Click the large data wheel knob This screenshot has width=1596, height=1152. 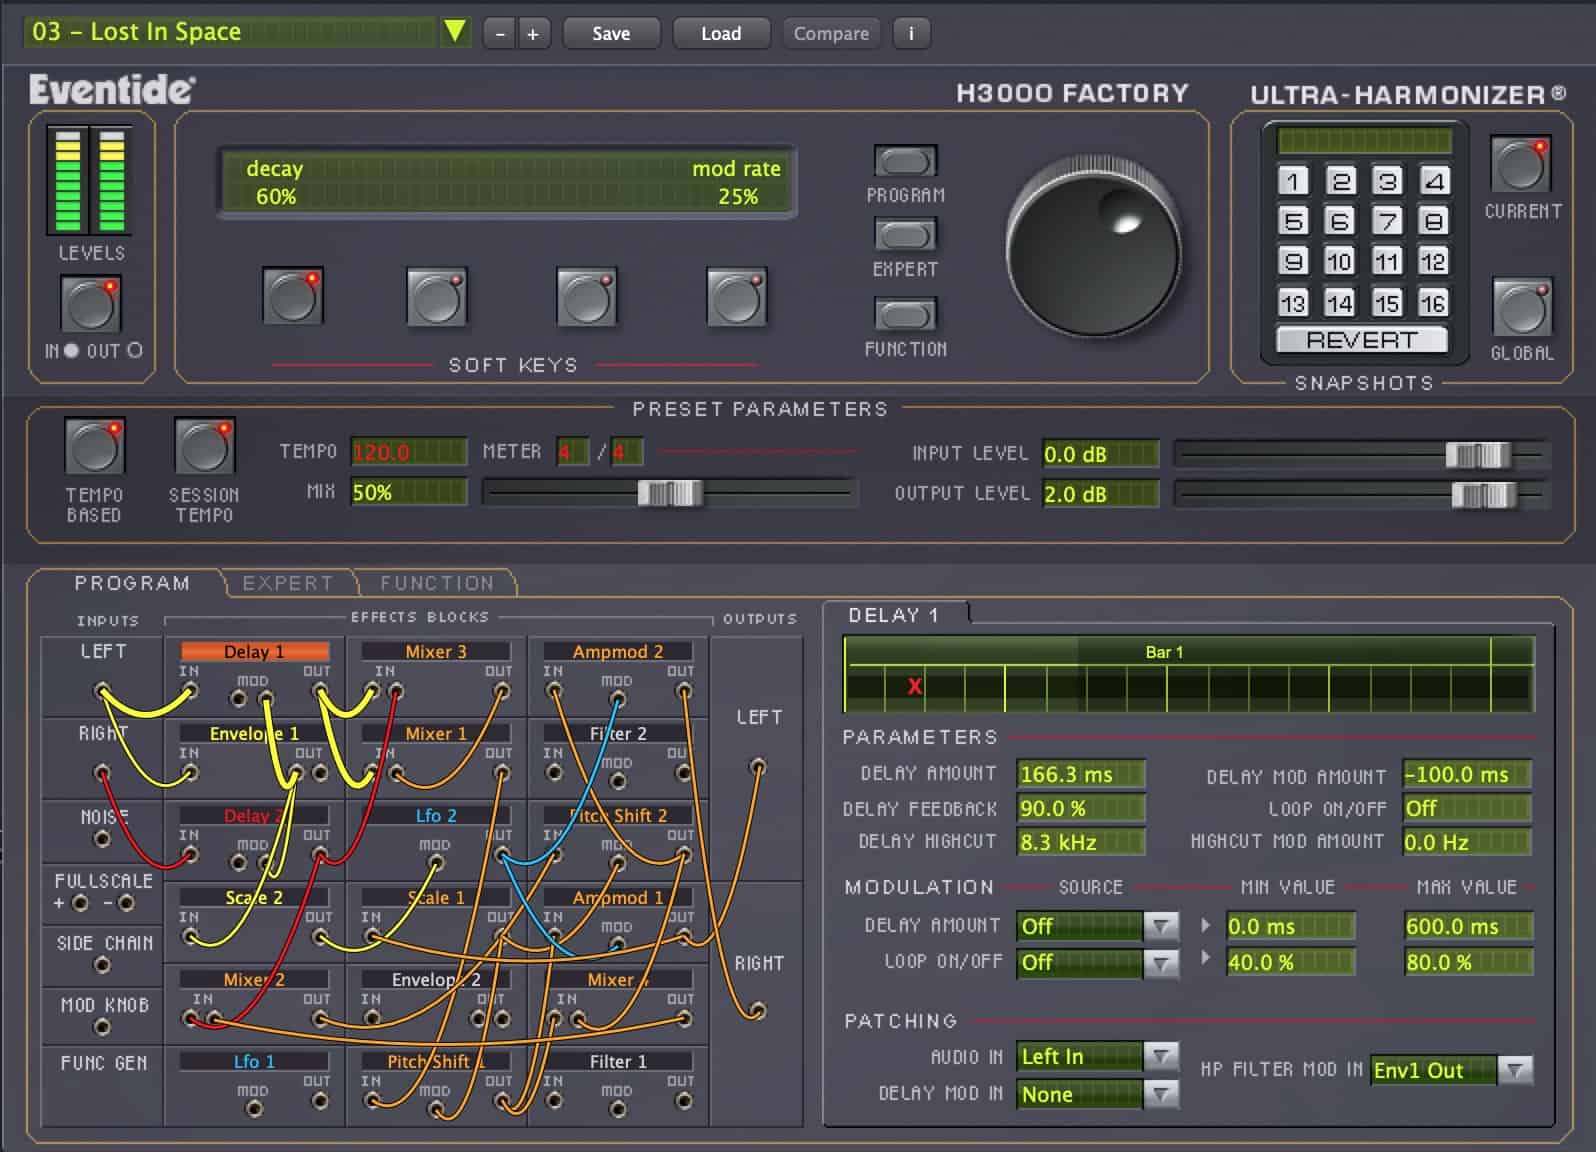click(1094, 248)
